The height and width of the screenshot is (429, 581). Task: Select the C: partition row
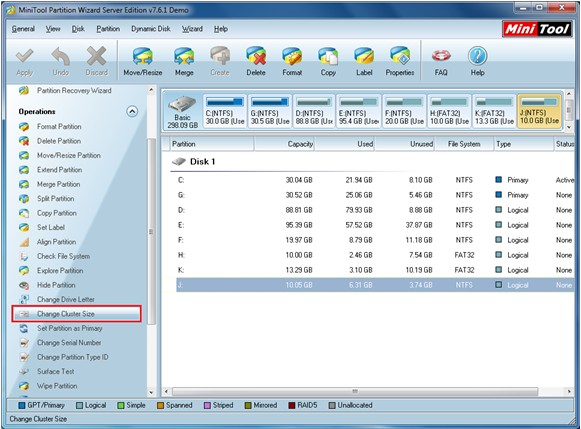tap(375, 180)
